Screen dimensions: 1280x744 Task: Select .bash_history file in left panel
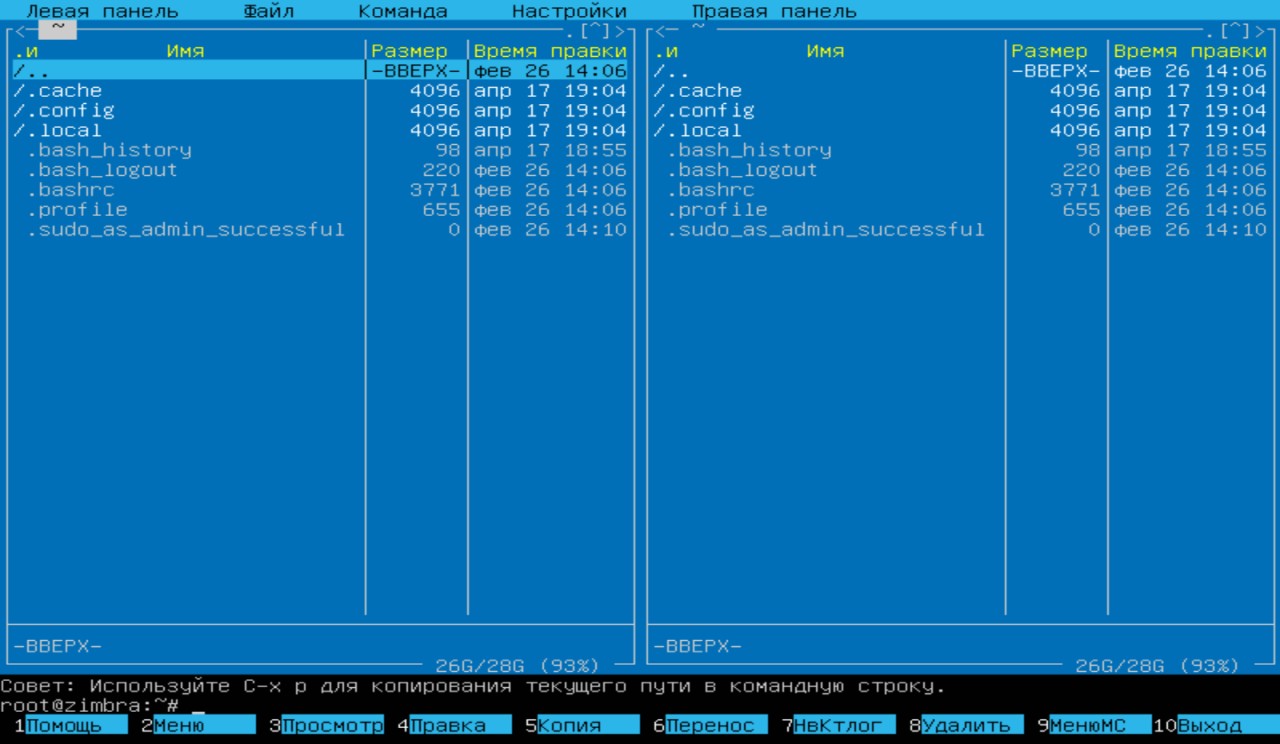(320, 150)
